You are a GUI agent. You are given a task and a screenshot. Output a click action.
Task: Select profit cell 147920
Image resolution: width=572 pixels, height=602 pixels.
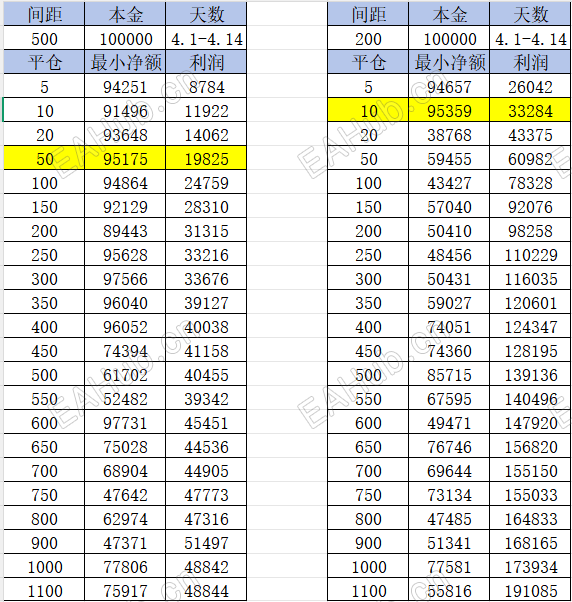pyautogui.click(x=530, y=422)
